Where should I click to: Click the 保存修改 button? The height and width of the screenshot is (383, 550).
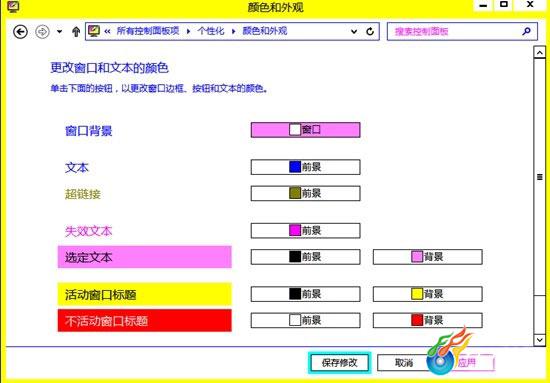pos(340,363)
